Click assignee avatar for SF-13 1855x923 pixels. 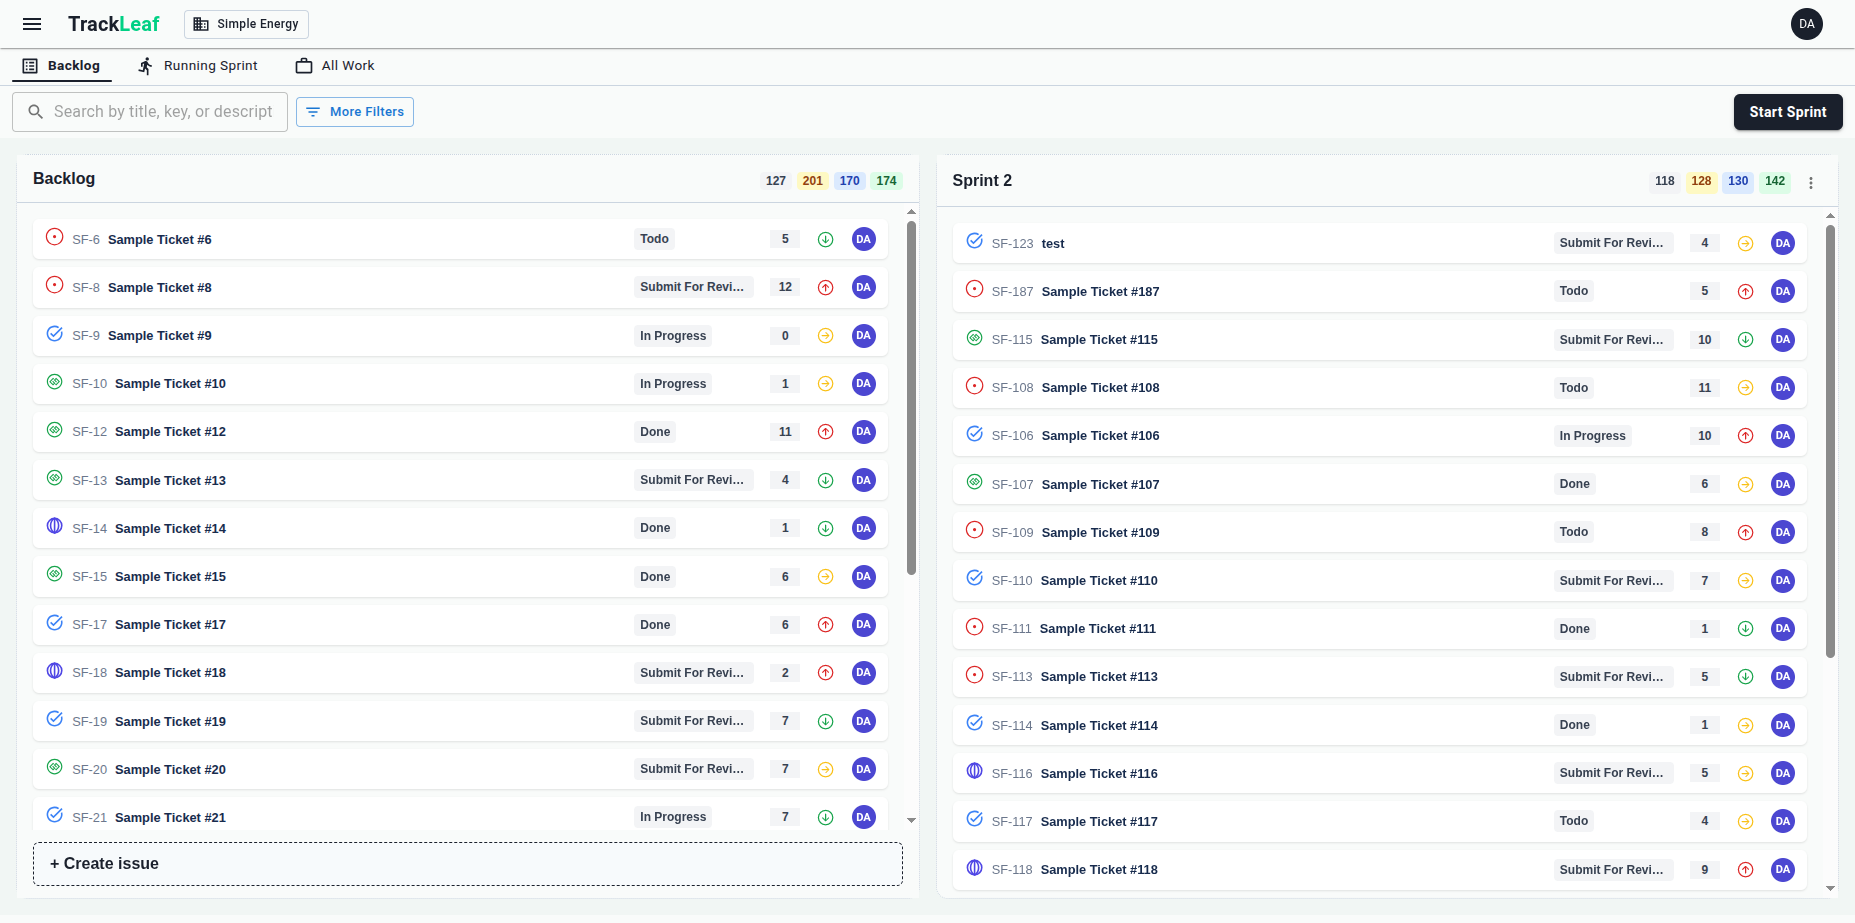click(x=864, y=480)
